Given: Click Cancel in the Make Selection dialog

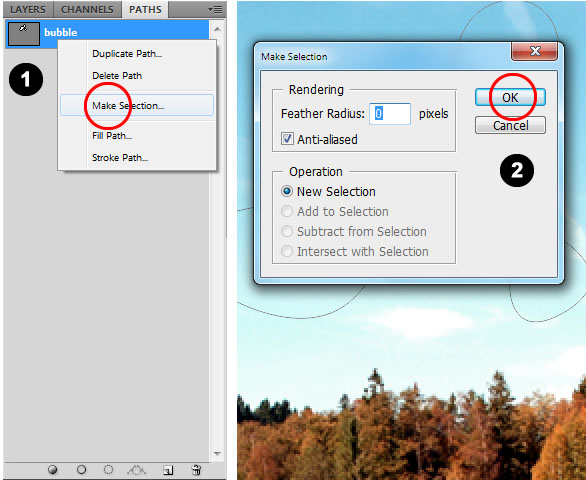Looking at the screenshot, I should click(510, 125).
